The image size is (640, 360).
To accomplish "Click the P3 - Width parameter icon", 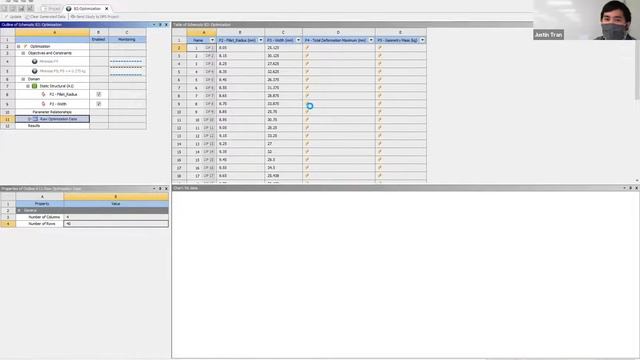I will click(x=44, y=104).
